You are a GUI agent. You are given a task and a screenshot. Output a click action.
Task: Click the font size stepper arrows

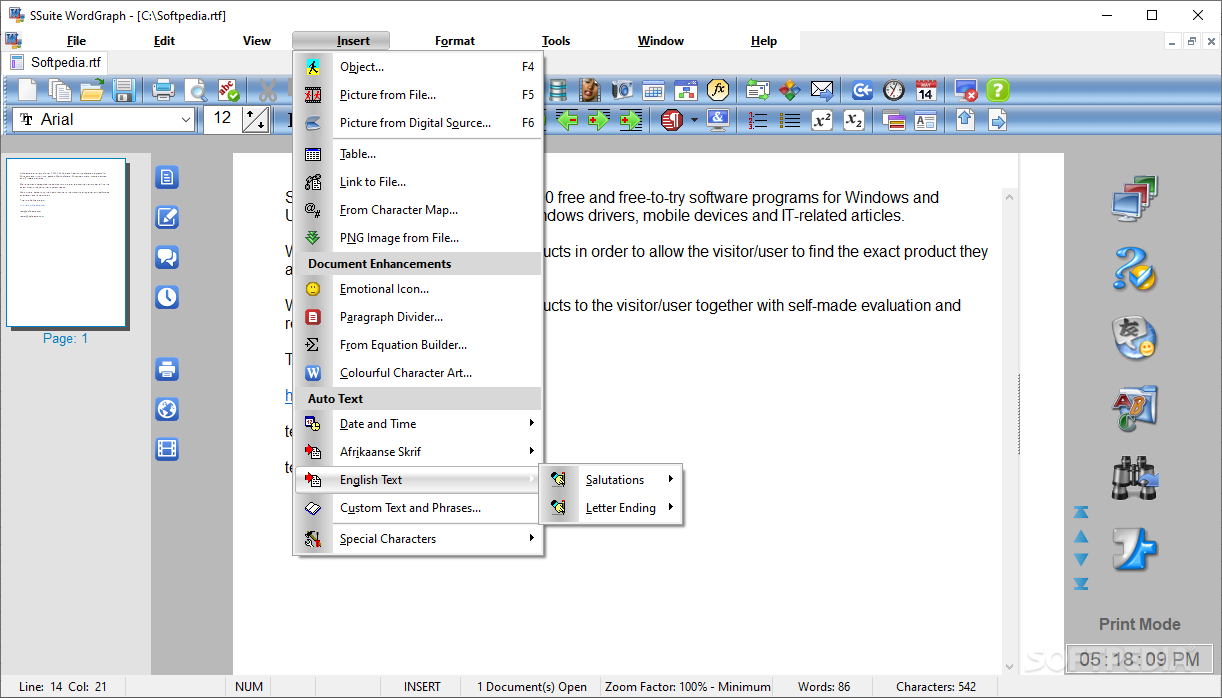pos(256,120)
